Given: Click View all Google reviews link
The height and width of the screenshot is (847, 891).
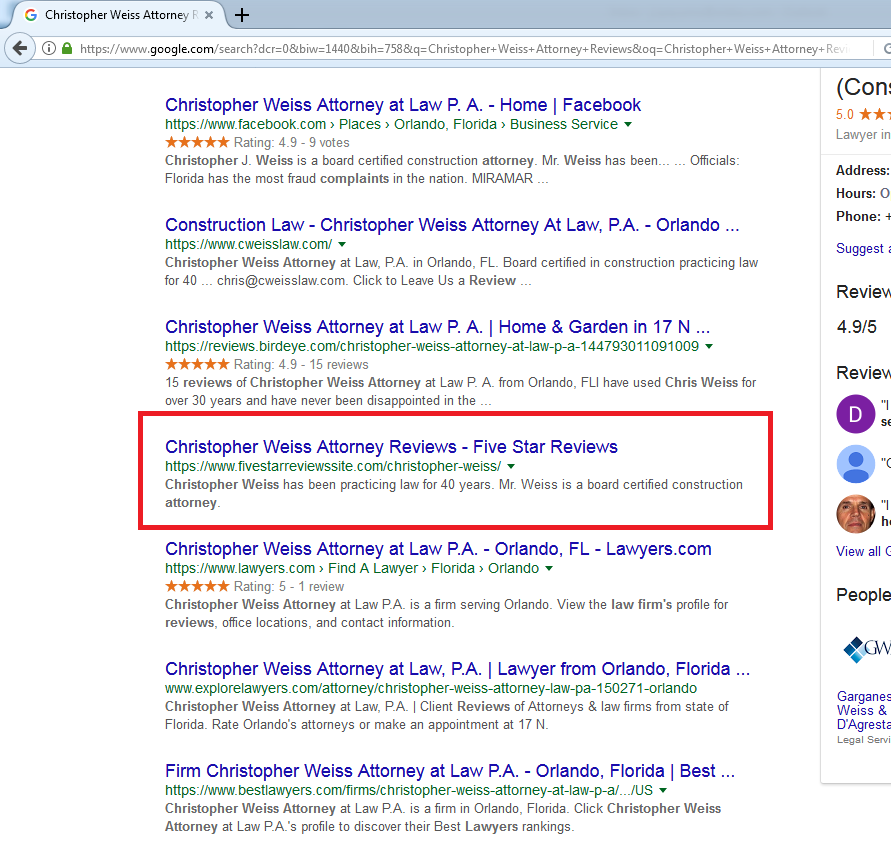Looking at the screenshot, I should [863, 551].
